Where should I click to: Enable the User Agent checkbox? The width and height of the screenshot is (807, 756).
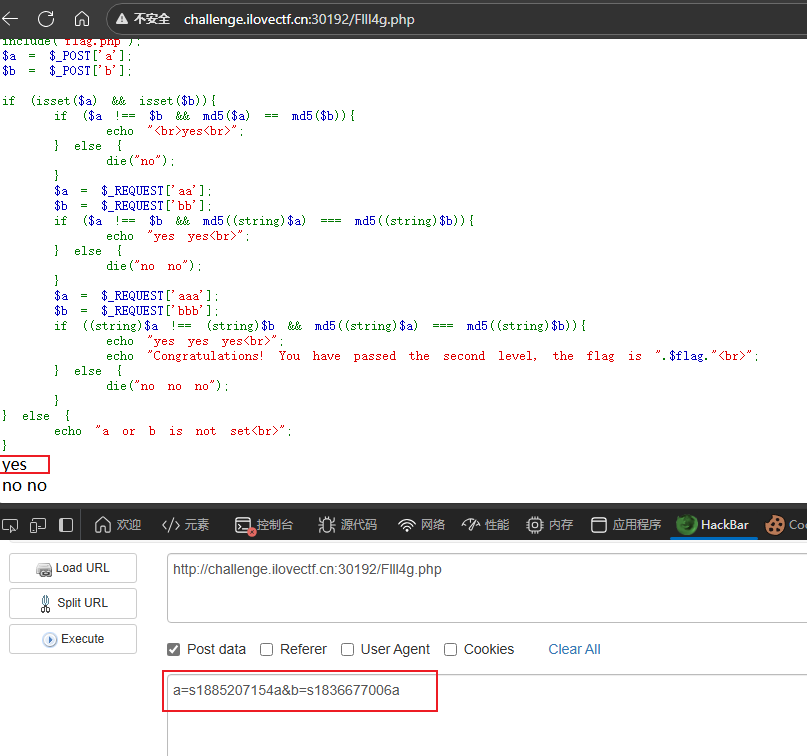347,649
